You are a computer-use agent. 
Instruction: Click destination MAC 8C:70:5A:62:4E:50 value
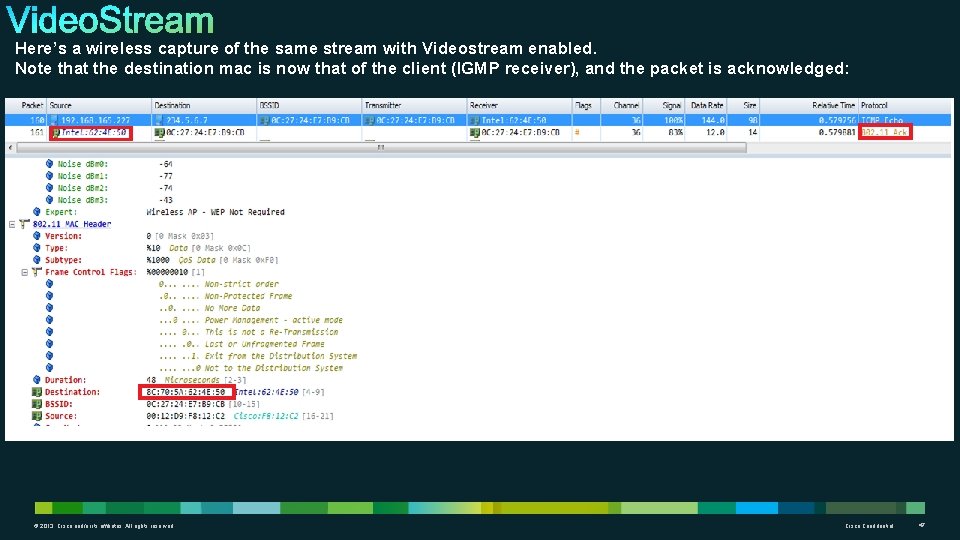186,392
